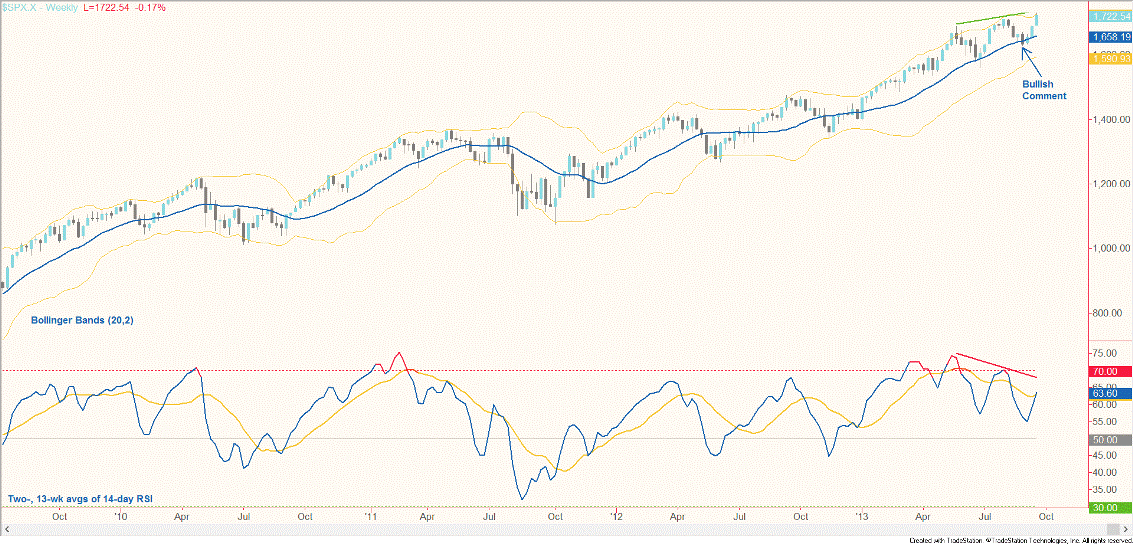This screenshot has width=1133, height=544.
Task: Click the 1,000.00 price axis label
Action: pyautogui.click(x=1112, y=249)
